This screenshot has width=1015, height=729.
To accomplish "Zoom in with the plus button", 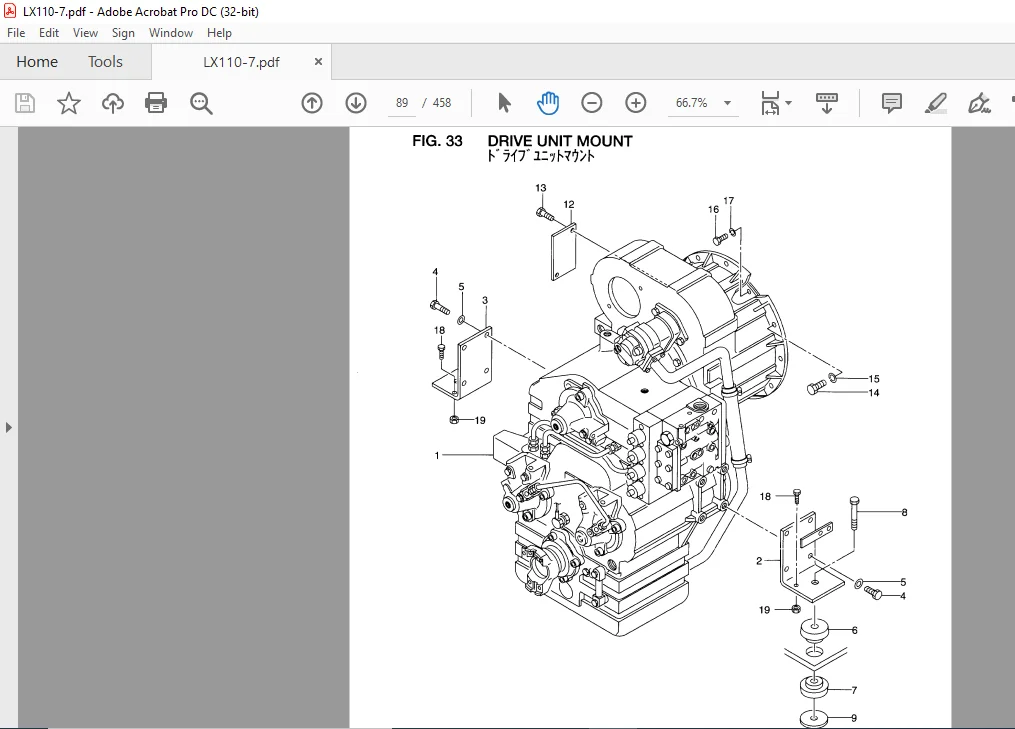I will tap(636, 103).
